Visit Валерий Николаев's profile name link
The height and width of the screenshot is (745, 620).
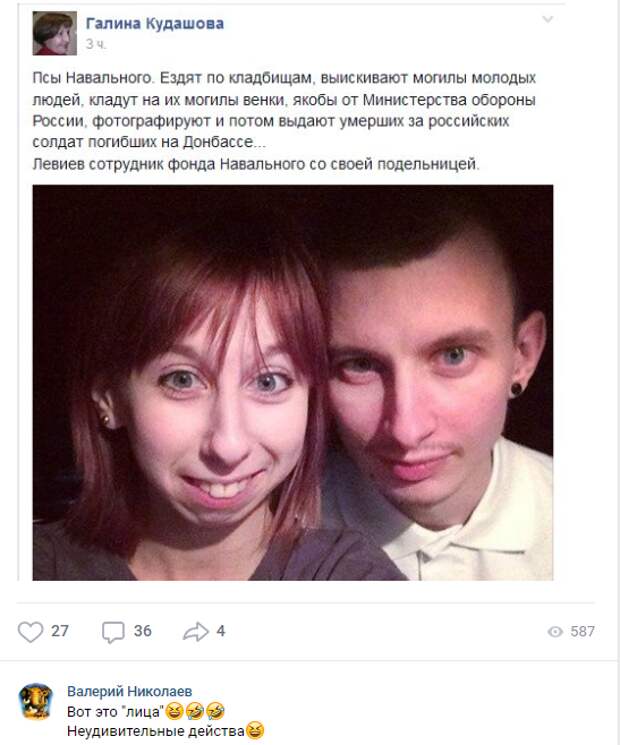[x=130, y=691]
